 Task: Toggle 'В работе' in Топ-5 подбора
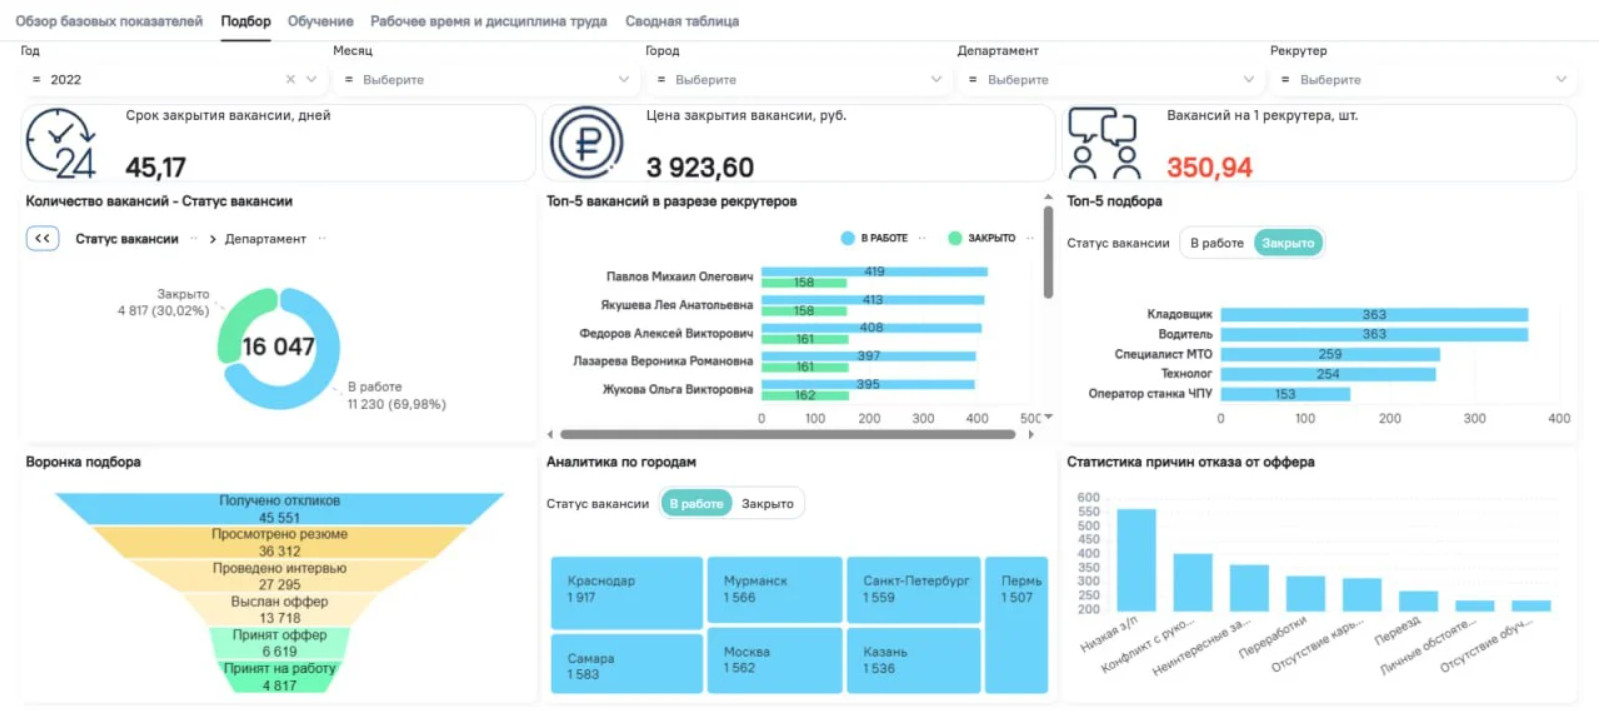coord(1216,243)
